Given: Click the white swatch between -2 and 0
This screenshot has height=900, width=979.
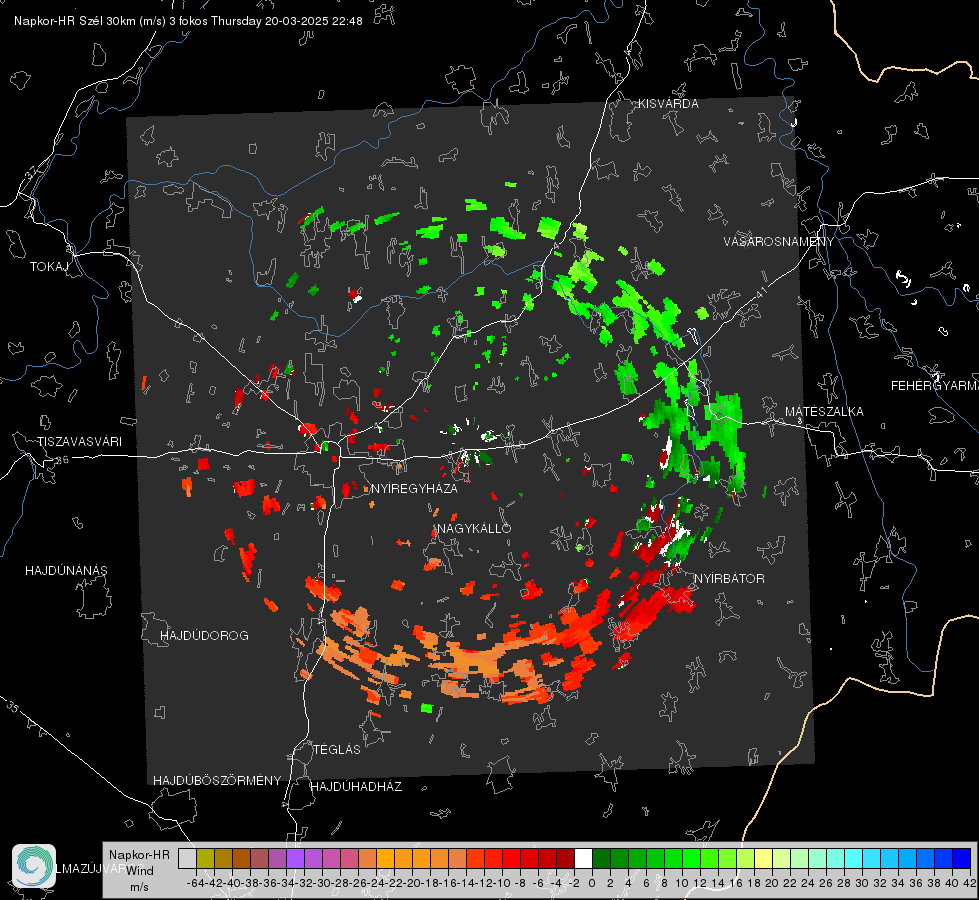Looking at the screenshot, I should coord(583,858).
